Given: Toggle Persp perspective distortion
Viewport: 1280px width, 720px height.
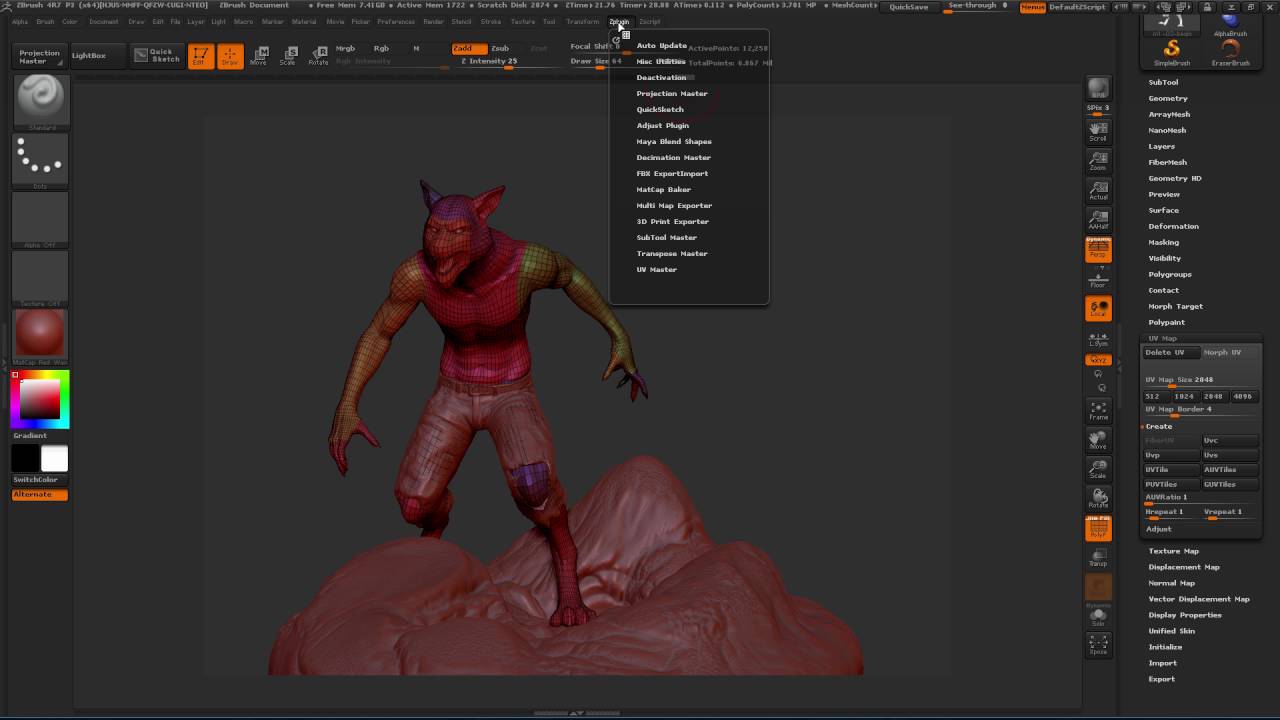Looking at the screenshot, I should (x=1098, y=250).
